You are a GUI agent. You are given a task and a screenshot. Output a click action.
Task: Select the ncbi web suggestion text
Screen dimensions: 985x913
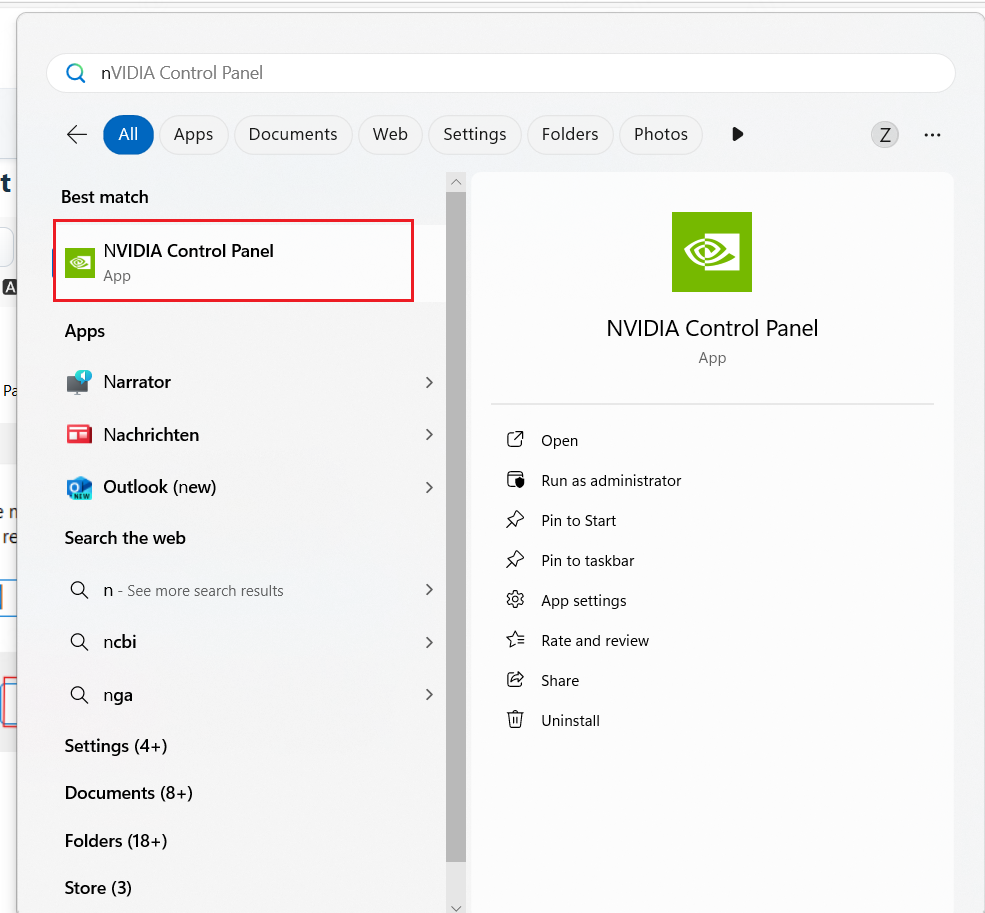(x=119, y=642)
